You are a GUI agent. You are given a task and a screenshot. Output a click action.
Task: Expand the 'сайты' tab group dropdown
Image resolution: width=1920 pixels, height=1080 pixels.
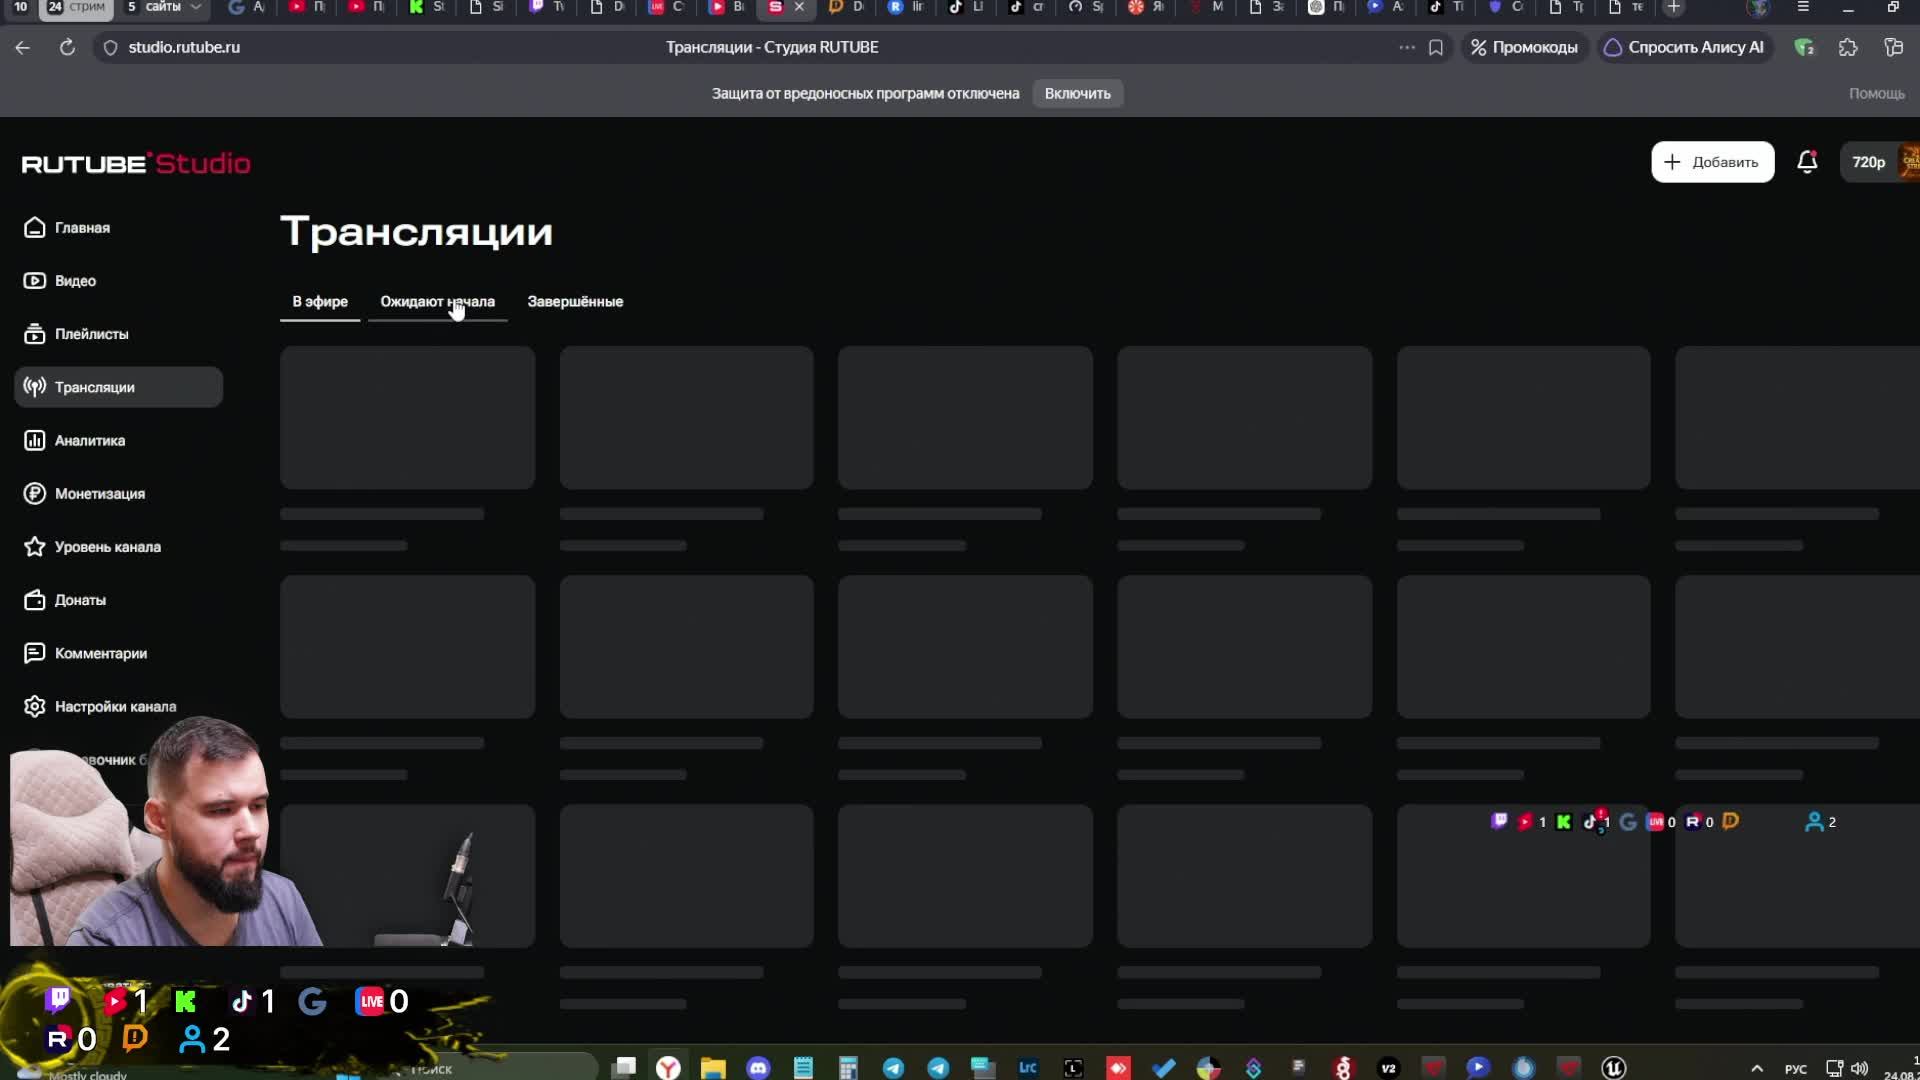(x=196, y=7)
